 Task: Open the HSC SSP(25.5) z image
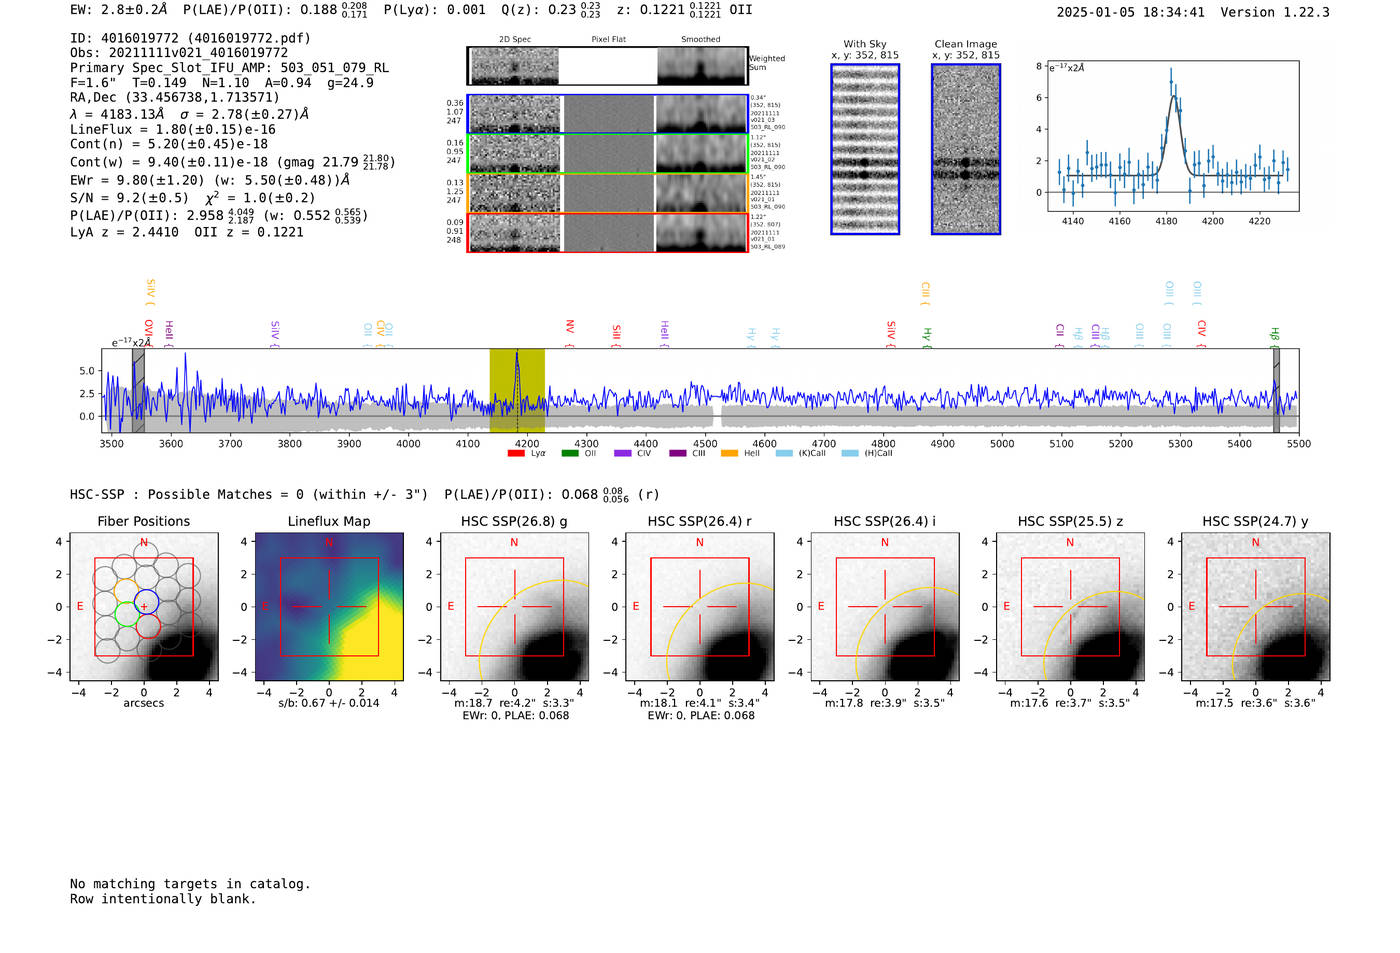(x=1070, y=607)
